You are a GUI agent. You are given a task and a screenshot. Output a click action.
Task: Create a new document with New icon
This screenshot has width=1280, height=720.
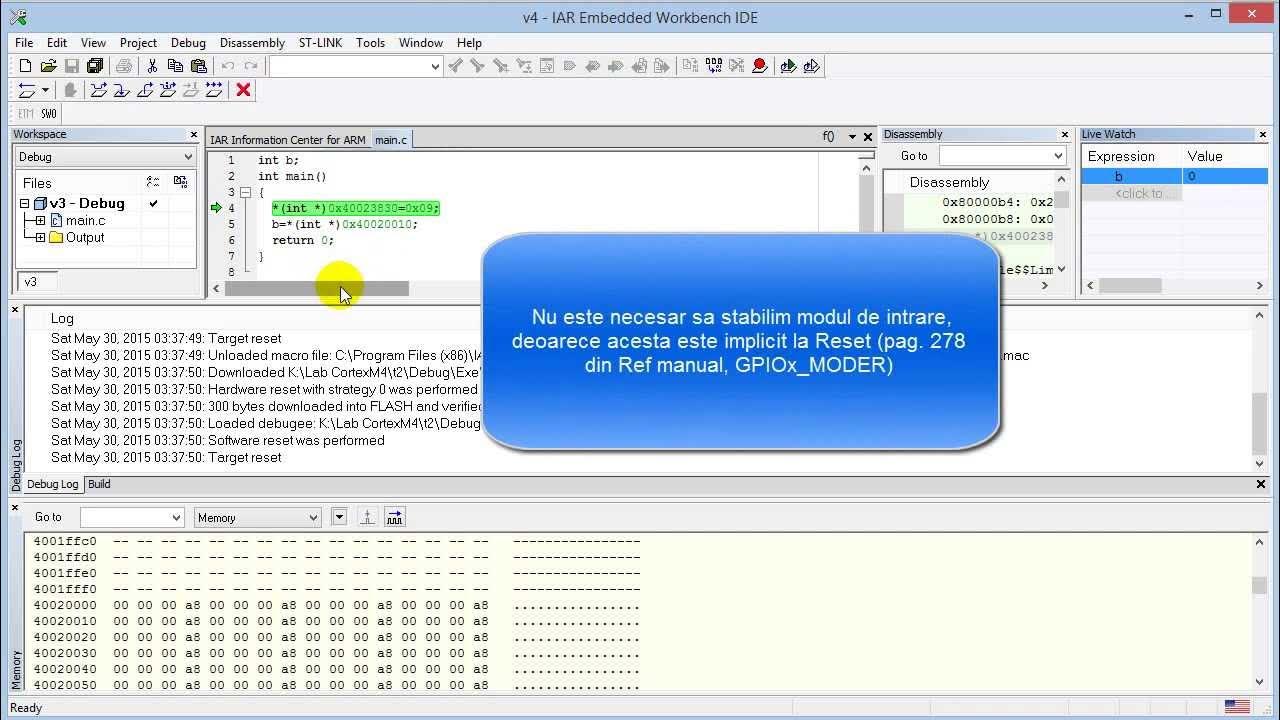[26, 66]
